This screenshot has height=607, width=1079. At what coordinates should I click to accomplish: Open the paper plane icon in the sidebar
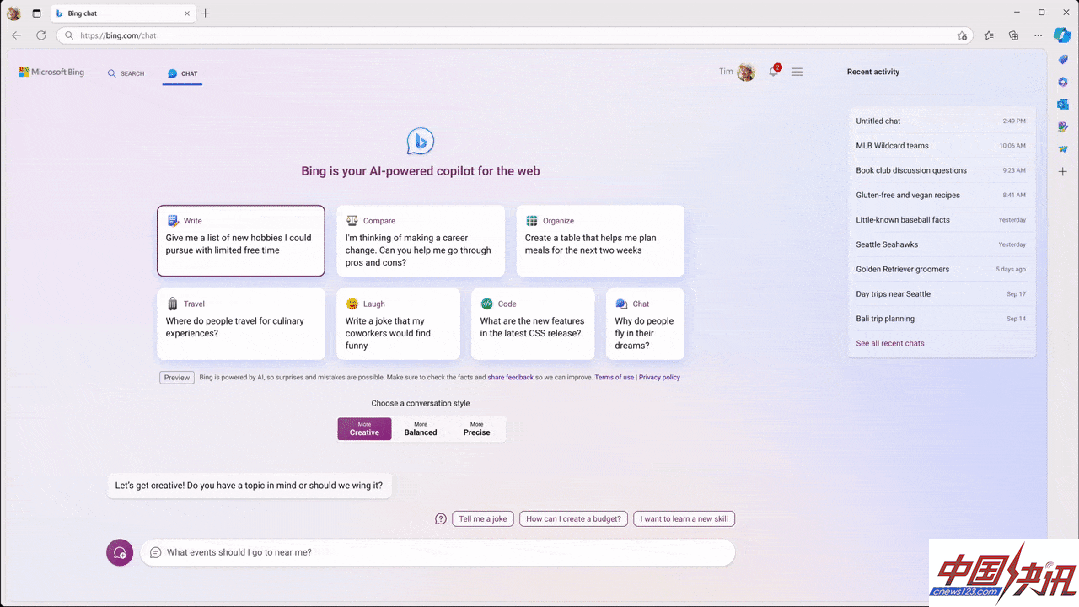click(x=1063, y=149)
